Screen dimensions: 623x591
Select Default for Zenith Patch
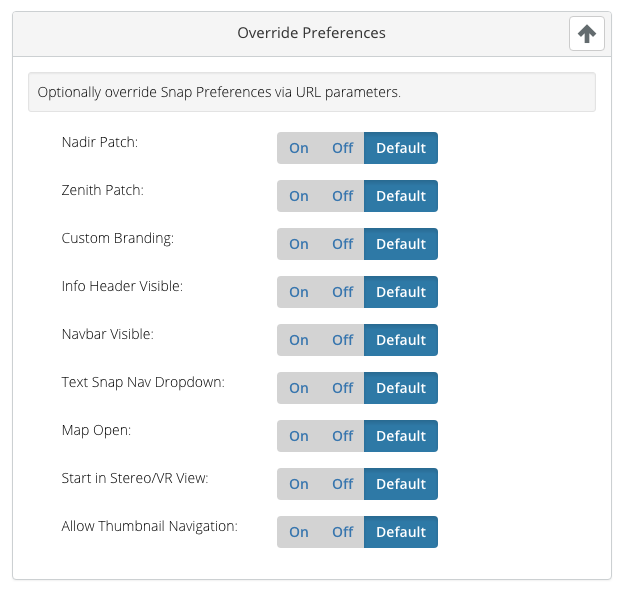[401, 196]
